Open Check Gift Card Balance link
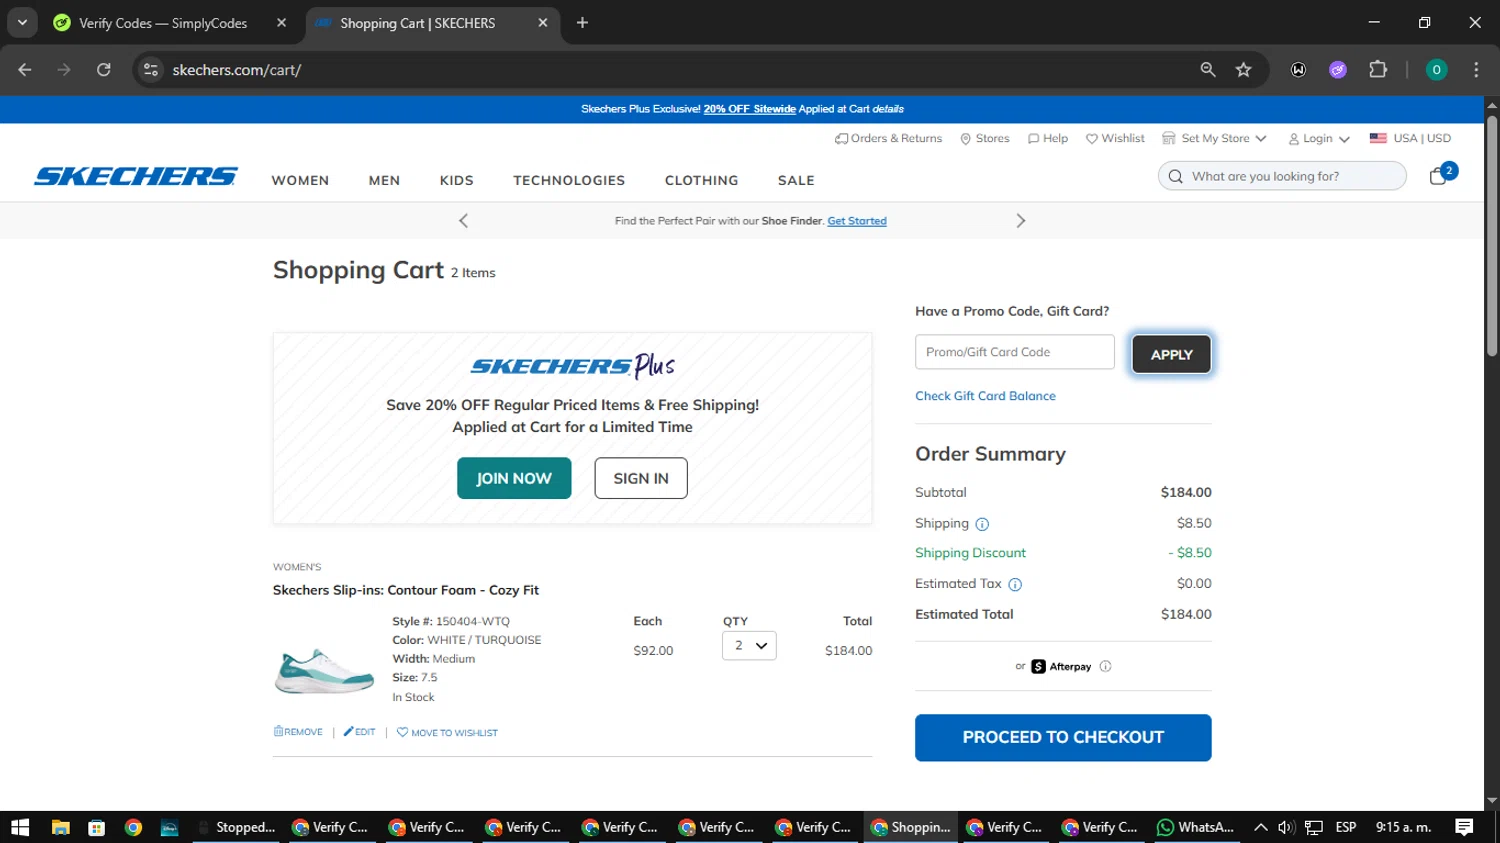 [985, 396]
